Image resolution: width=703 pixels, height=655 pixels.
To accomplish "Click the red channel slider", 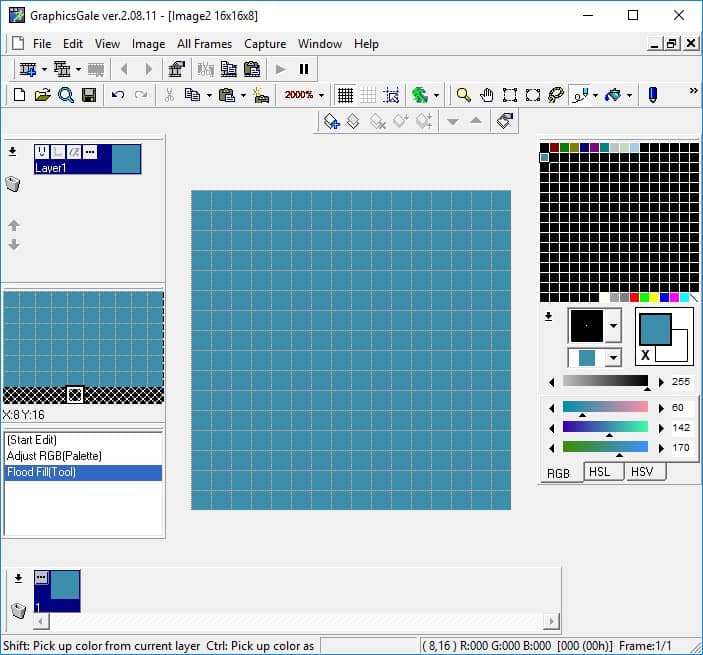I will point(605,407).
